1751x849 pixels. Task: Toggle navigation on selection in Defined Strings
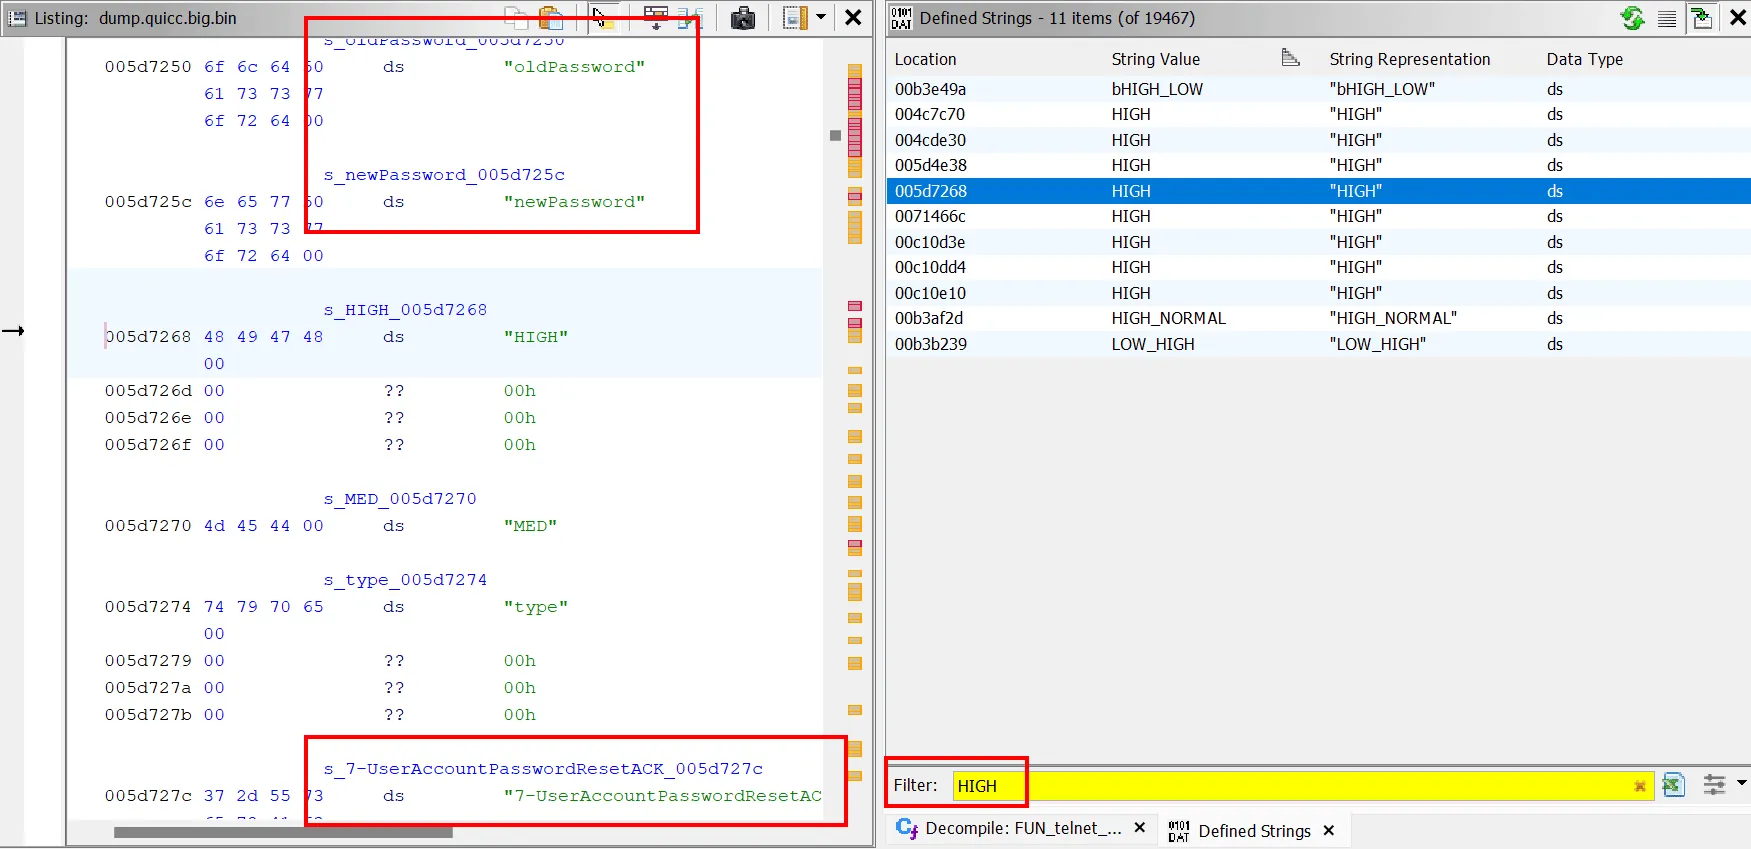pos(1701,18)
